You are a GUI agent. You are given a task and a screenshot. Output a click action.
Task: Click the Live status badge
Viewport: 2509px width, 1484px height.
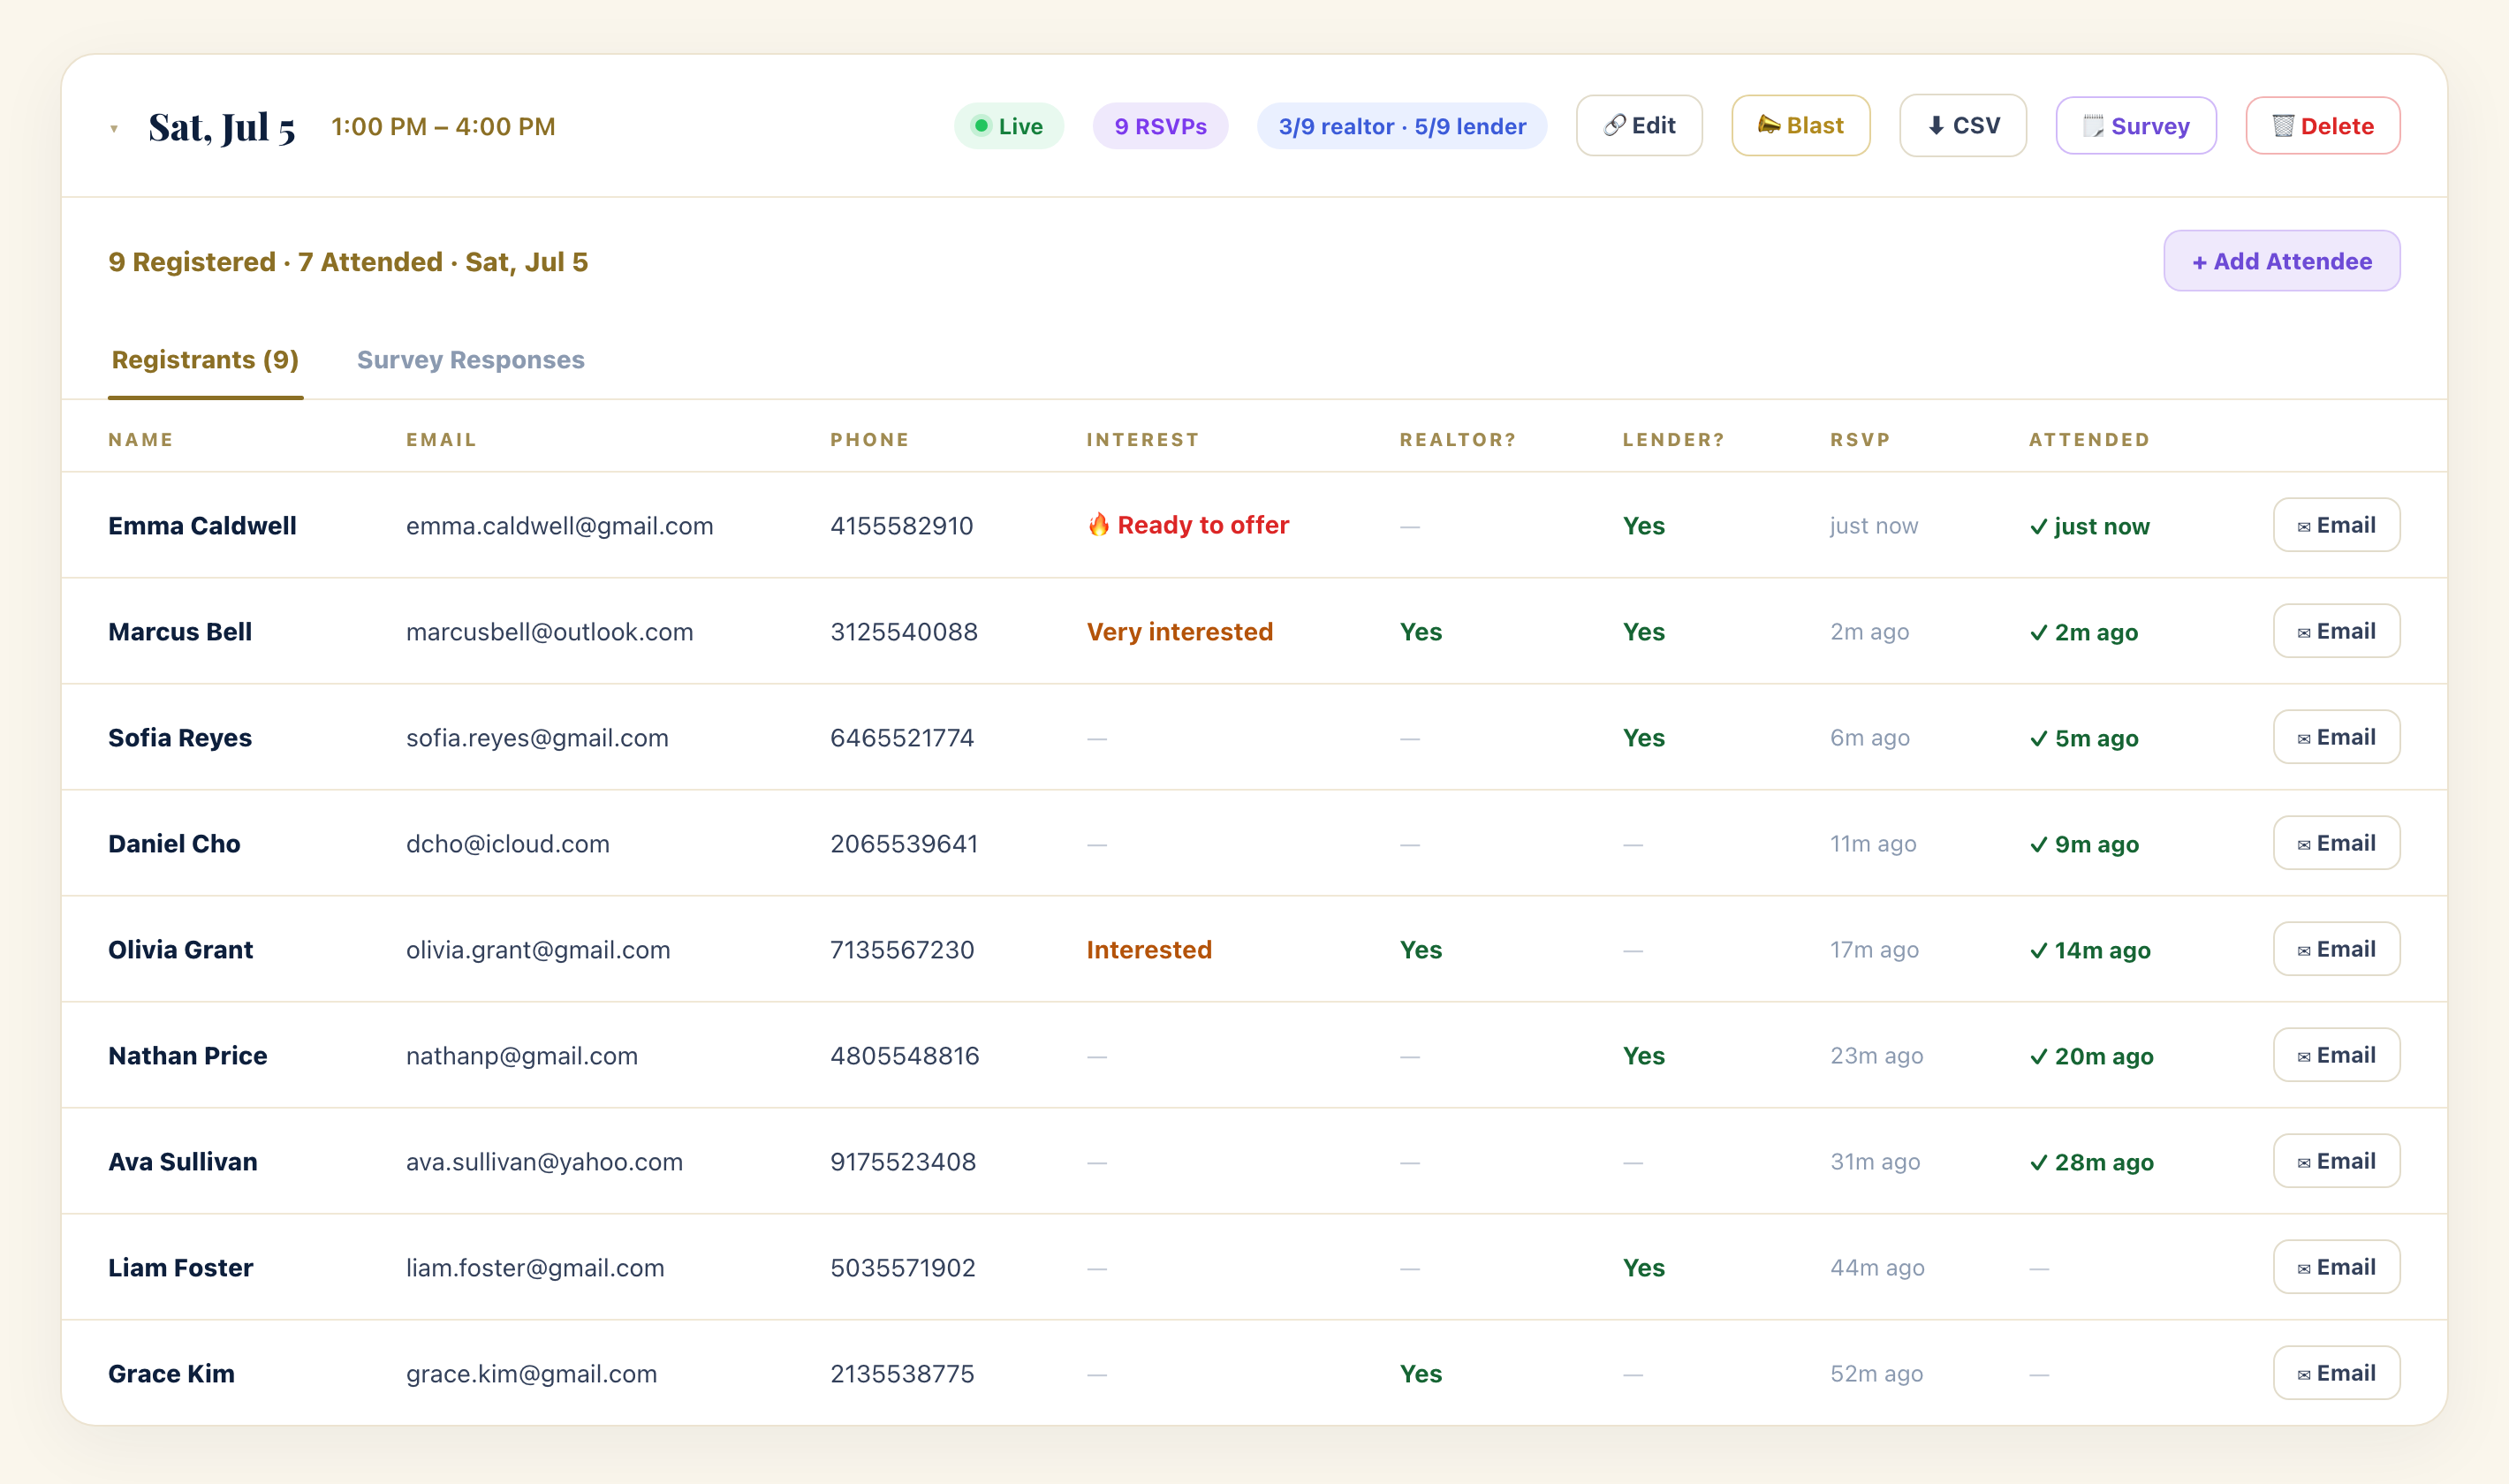tap(1008, 126)
